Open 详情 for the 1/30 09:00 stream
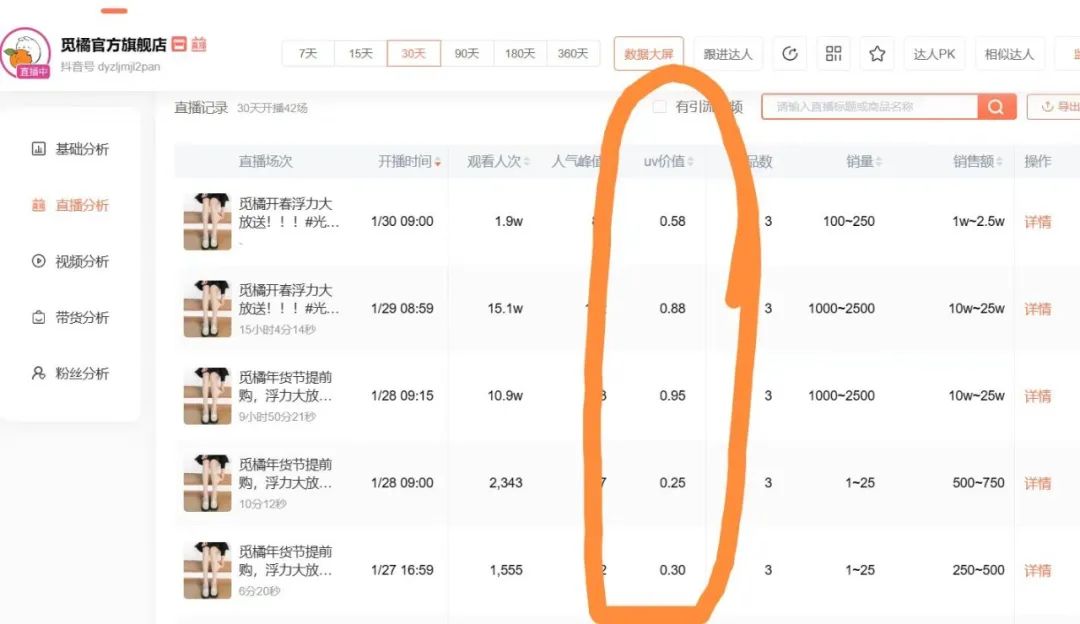1080x624 pixels. click(x=1037, y=222)
